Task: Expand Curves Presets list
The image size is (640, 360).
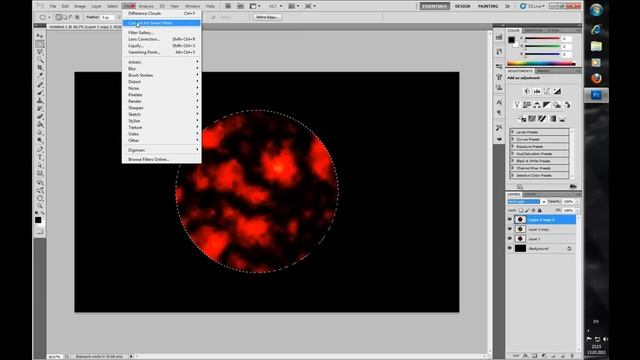Action: (x=513, y=139)
